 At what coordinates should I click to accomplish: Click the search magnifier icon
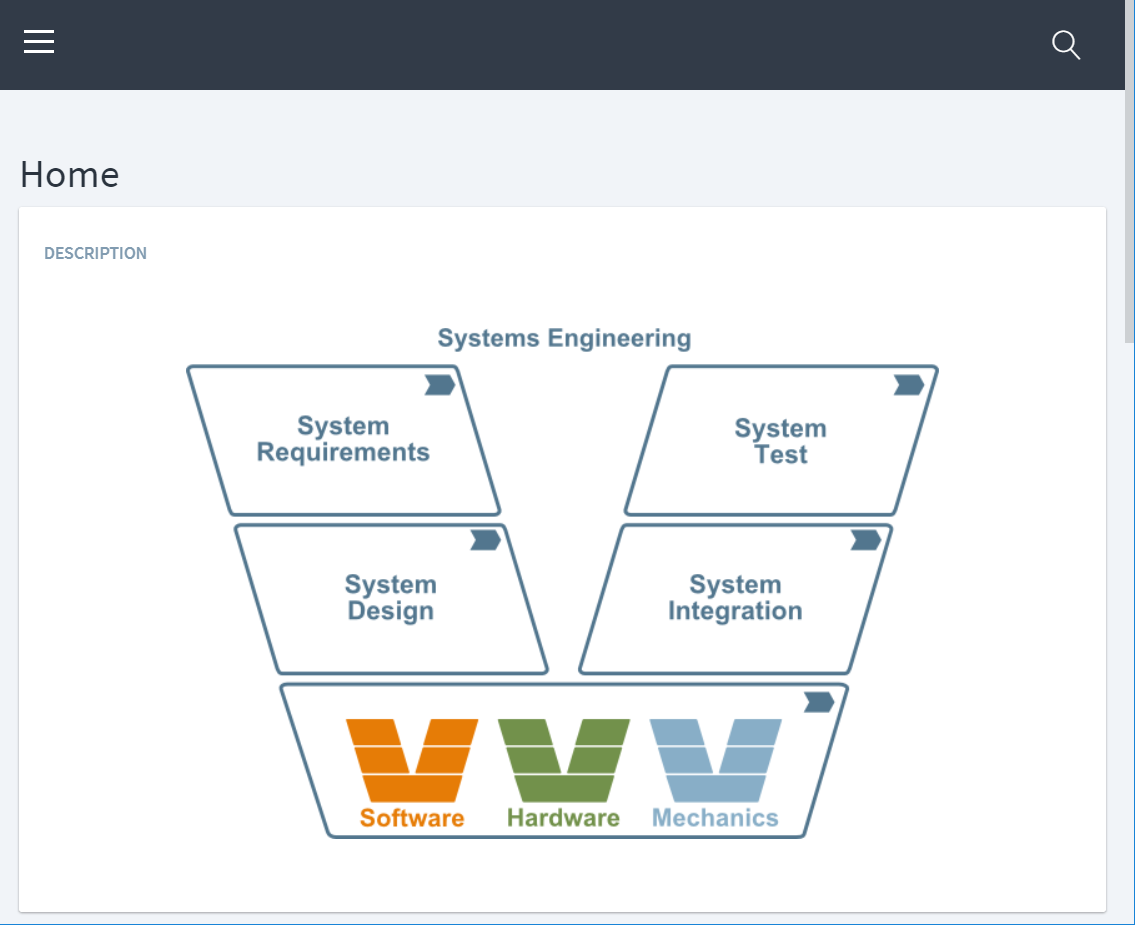click(1066, 44)
